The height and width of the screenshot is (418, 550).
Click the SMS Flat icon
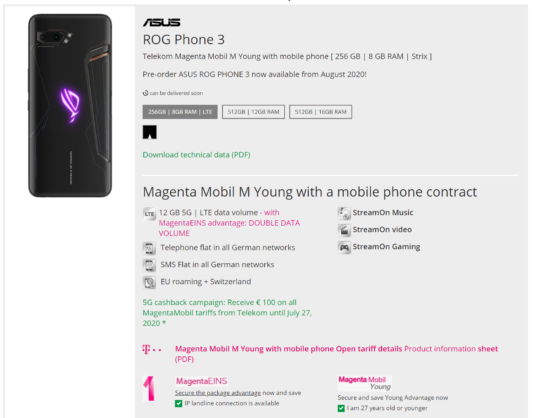click(149, 265)
